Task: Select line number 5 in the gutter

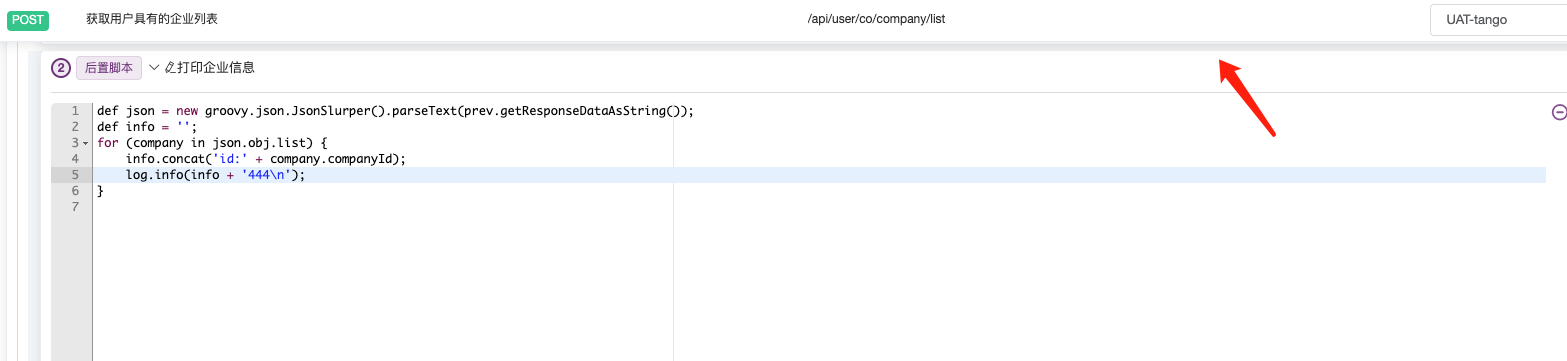Action: pyautogui.click(x=75, y=175)
